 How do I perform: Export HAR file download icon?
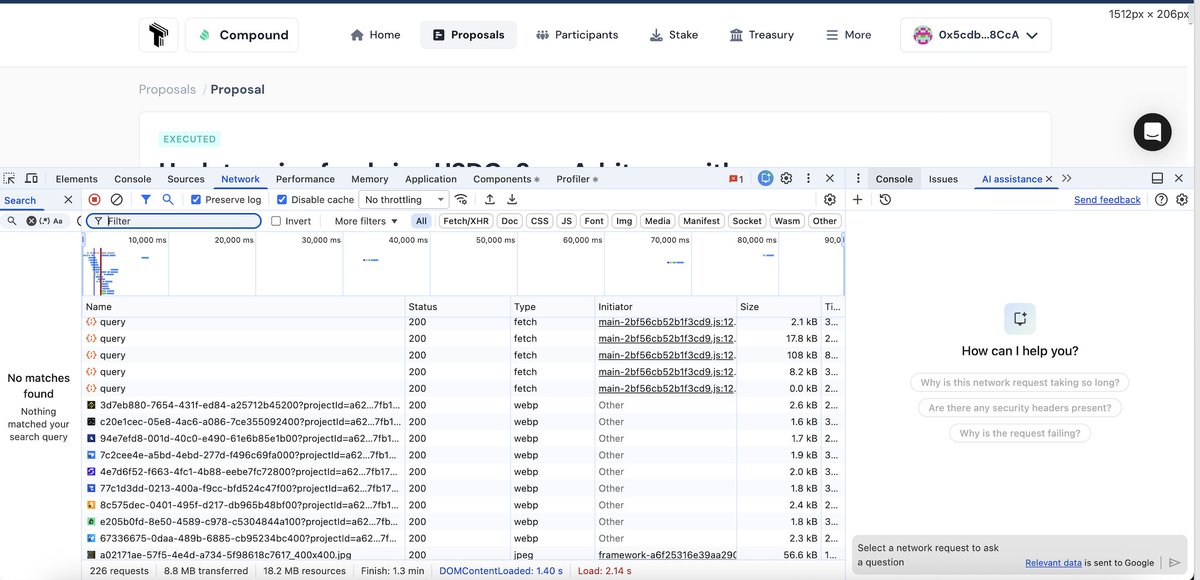pyautogui.click(x=512, y=200)
